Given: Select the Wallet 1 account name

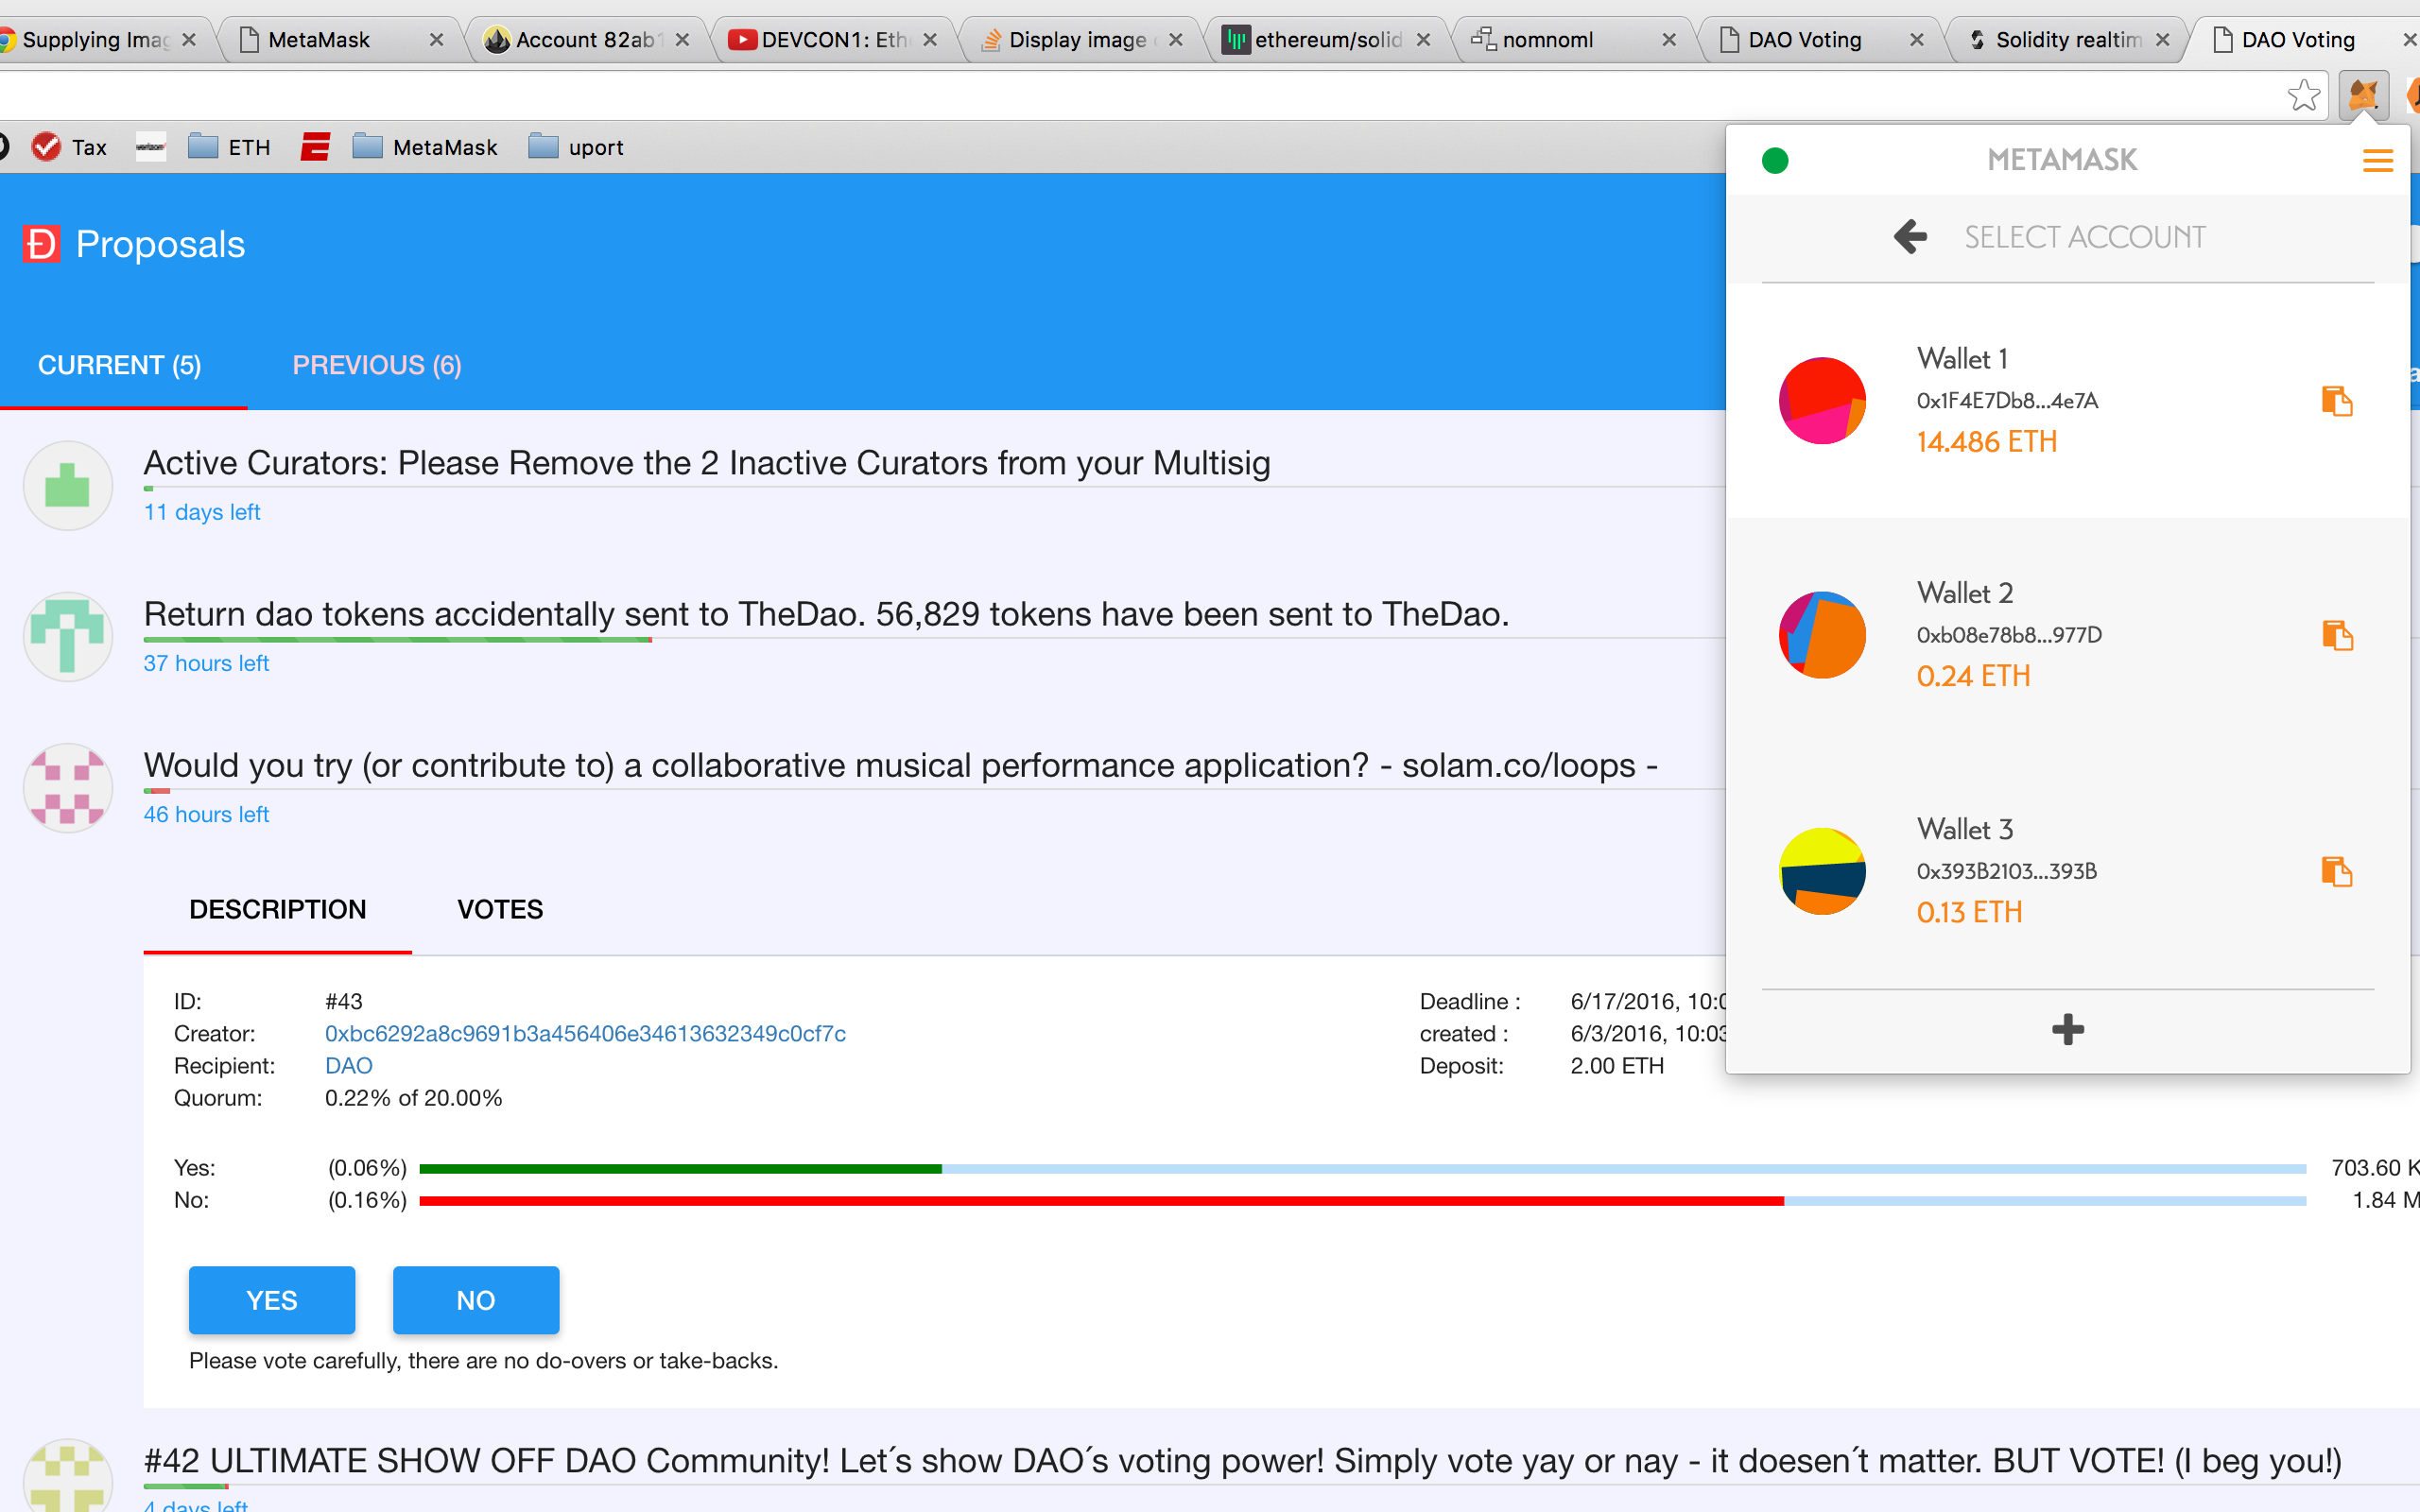Looking at the screenshot, I should coord(1962,359).
